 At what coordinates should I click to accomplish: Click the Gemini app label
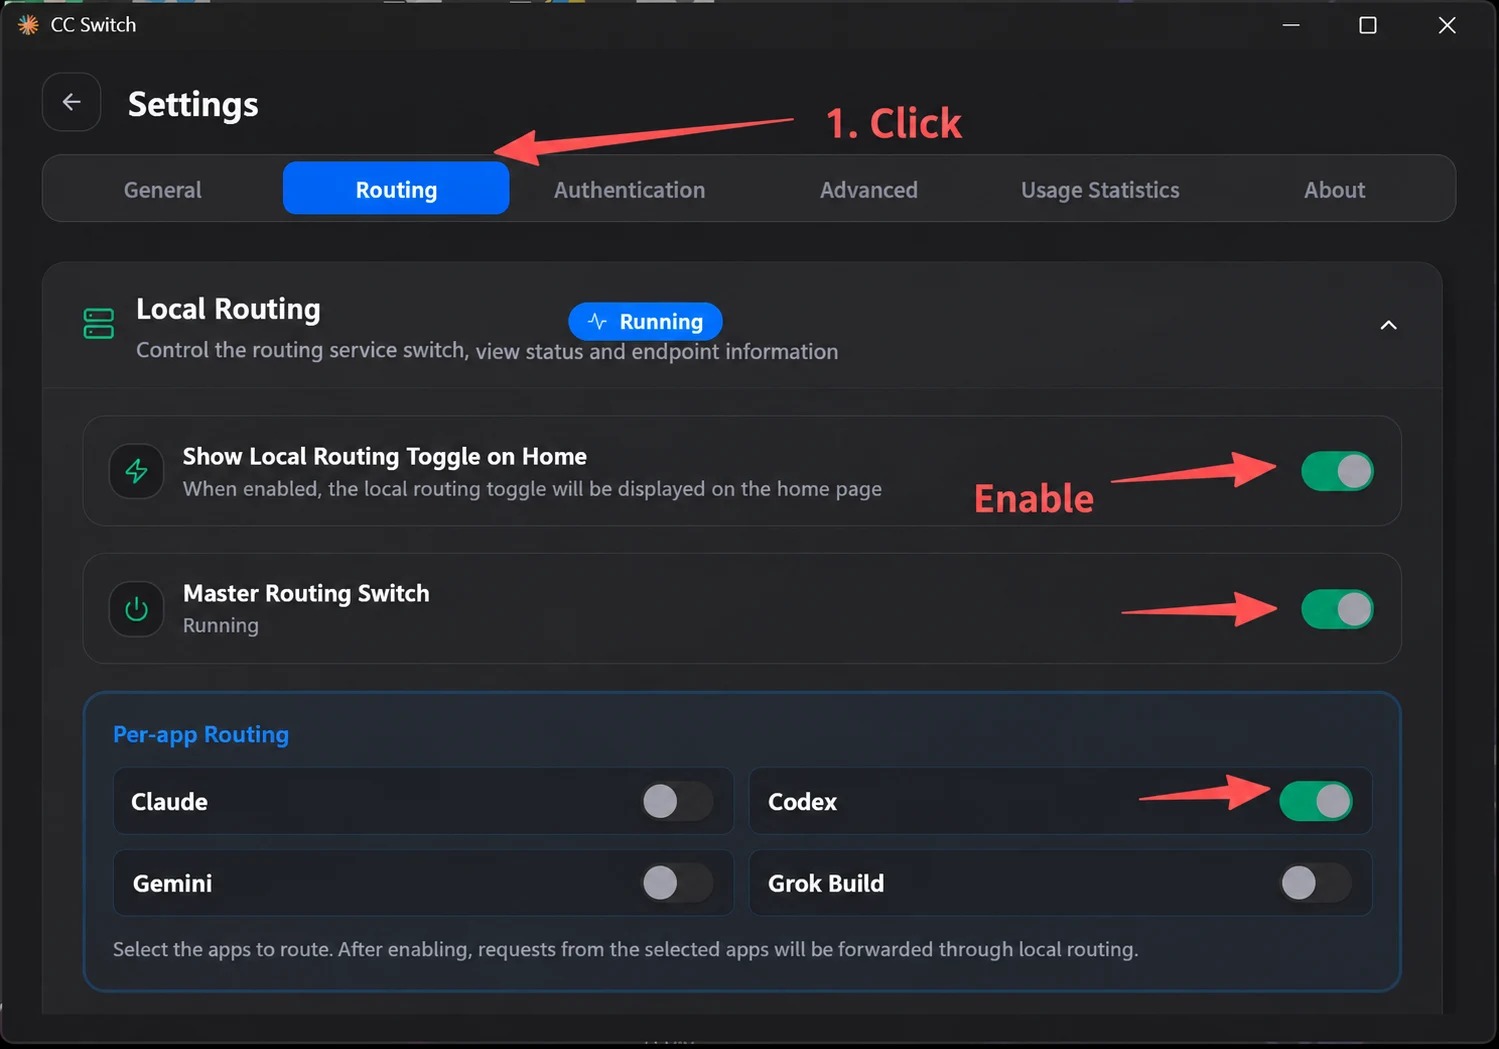click(x=172, y=884)
